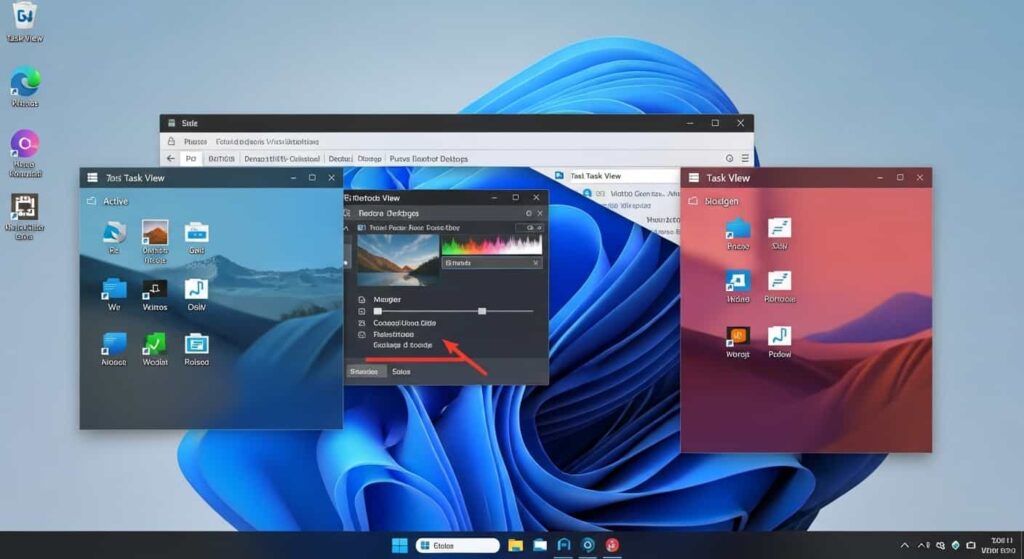
Task: Click the red circular taskbar app icon
Action: click(612, 545)
